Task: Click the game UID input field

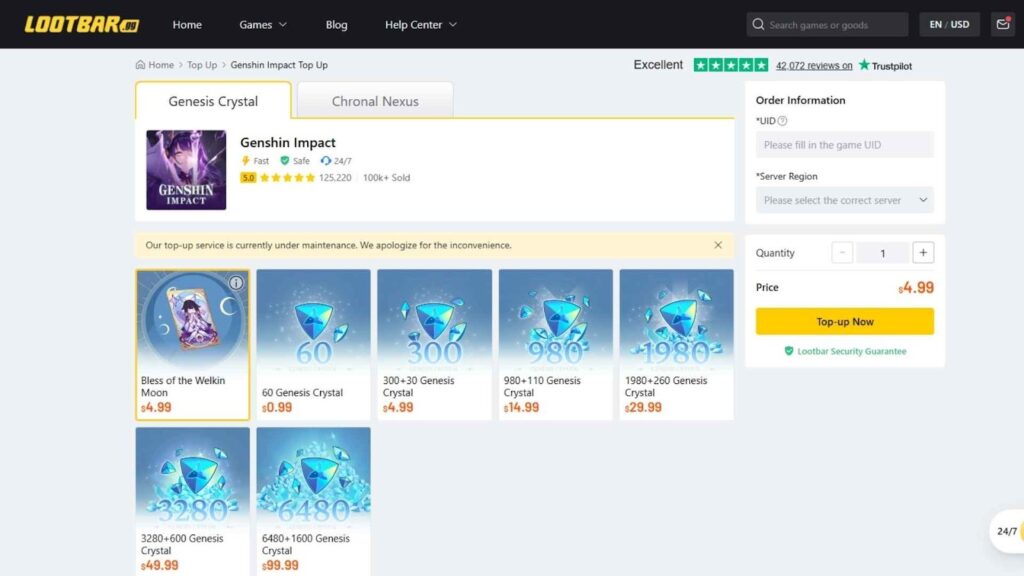Action: point(845,145)
